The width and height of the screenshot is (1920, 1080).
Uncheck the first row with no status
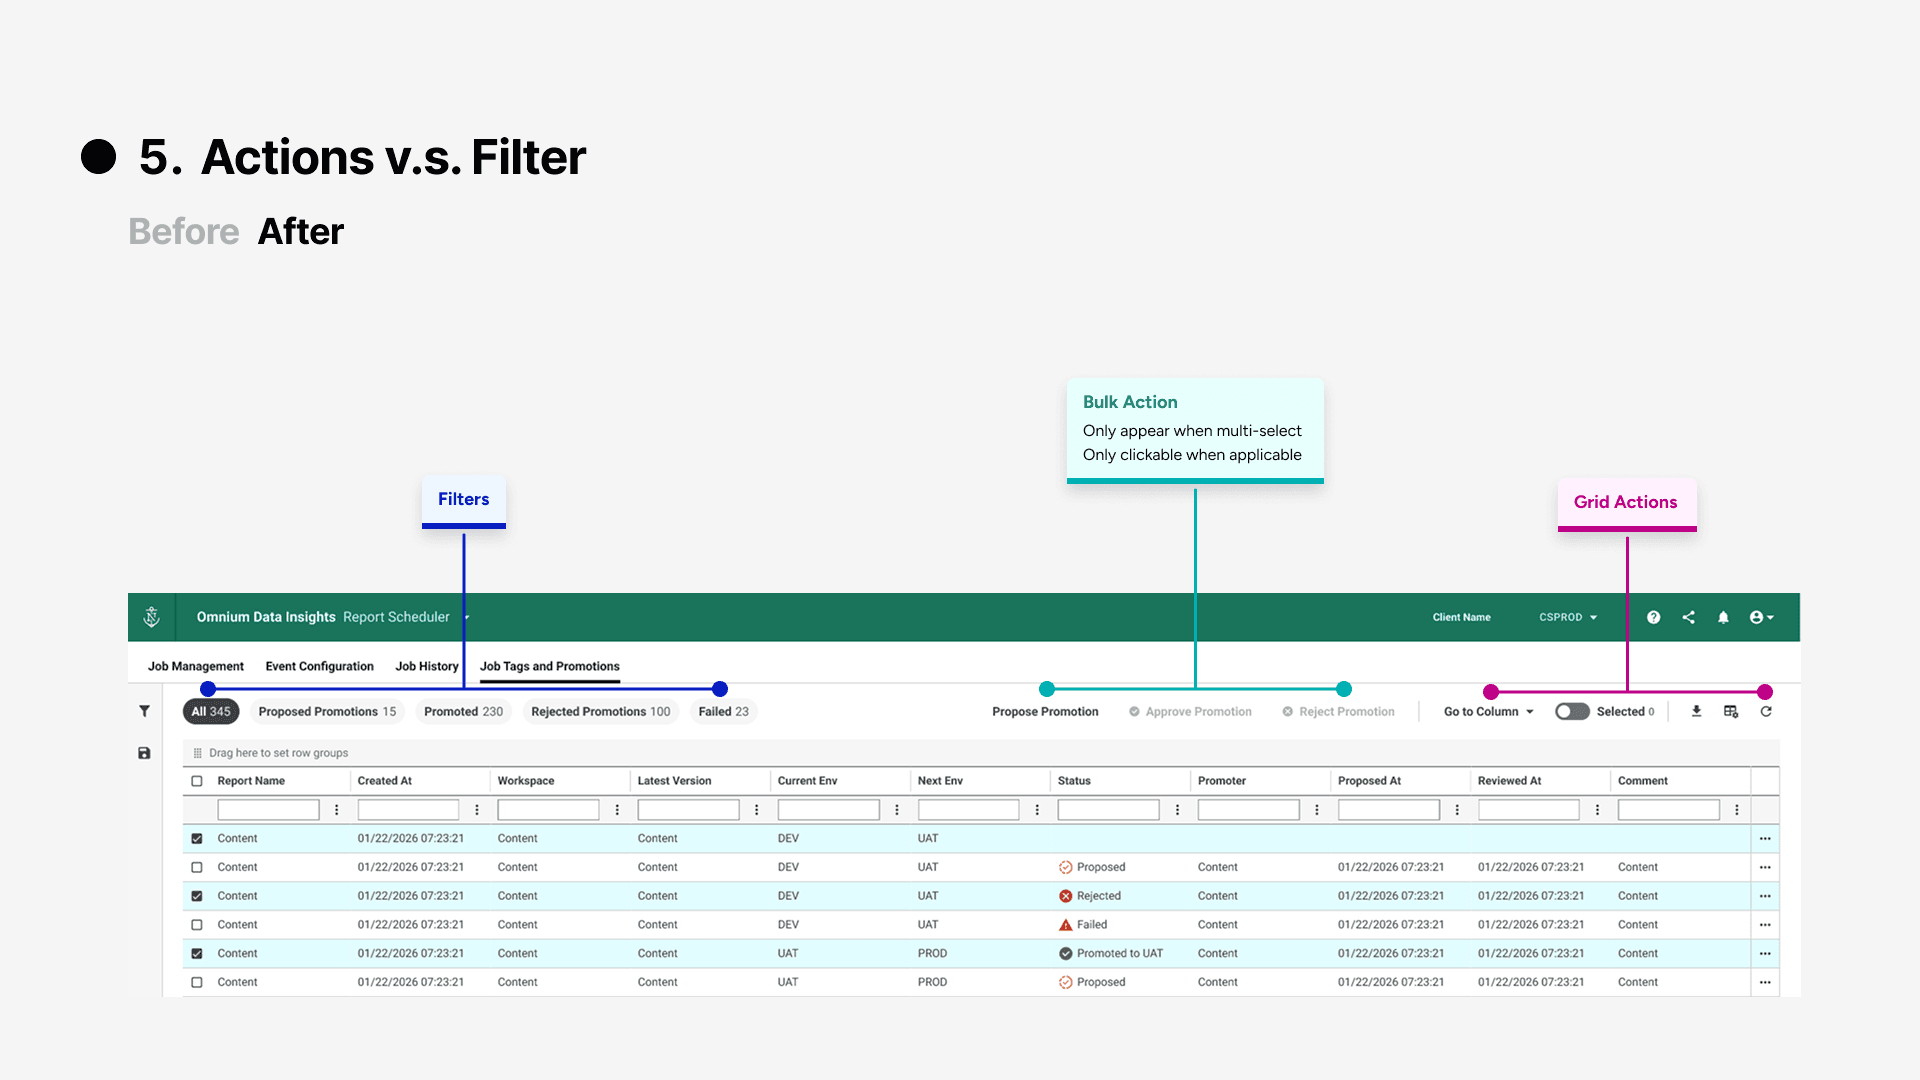pyautogui.click(x=197, y=839)
